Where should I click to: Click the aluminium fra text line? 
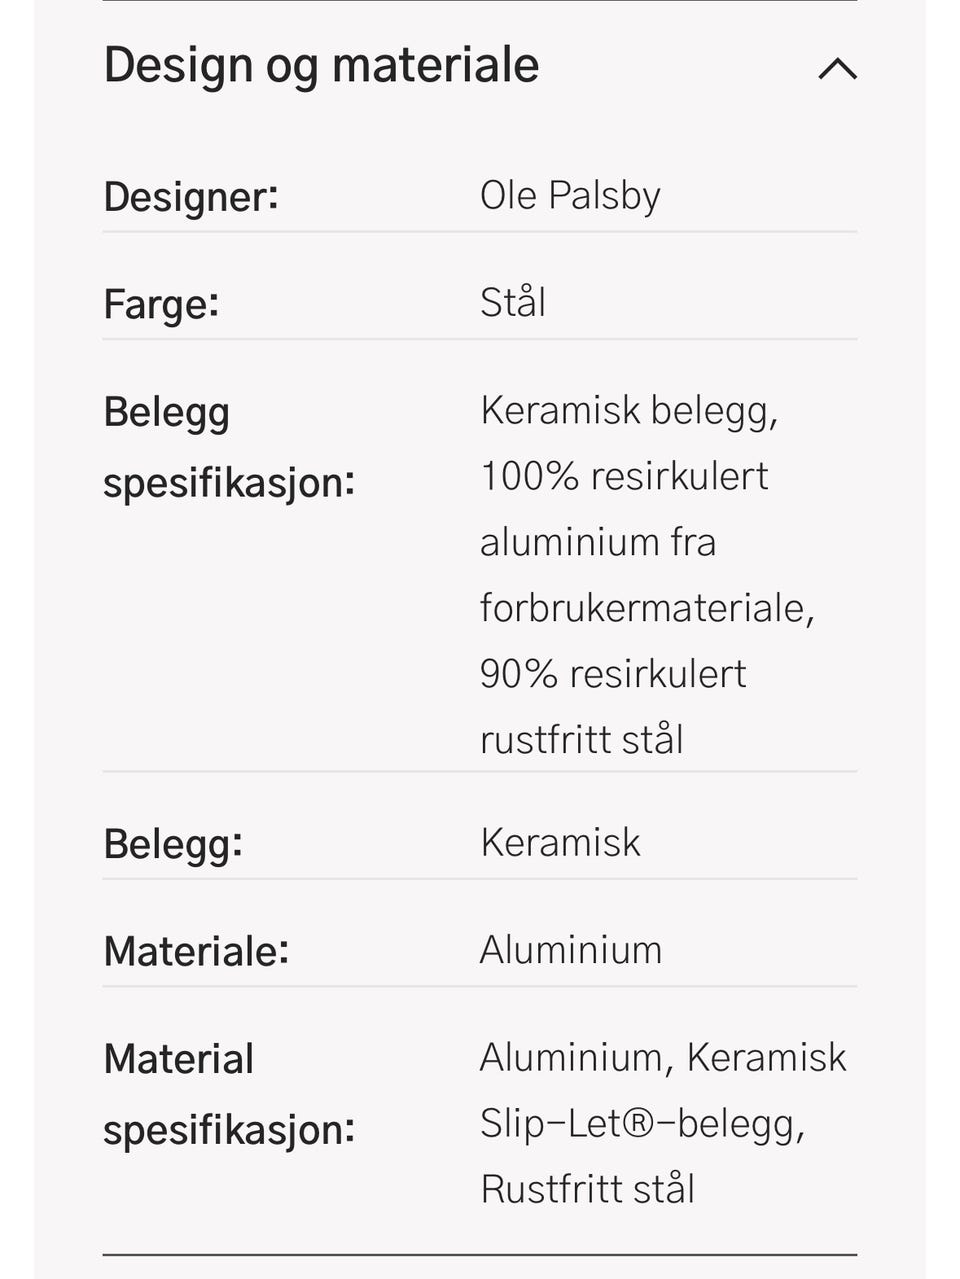pyautogui.click(x=598, y=542)
